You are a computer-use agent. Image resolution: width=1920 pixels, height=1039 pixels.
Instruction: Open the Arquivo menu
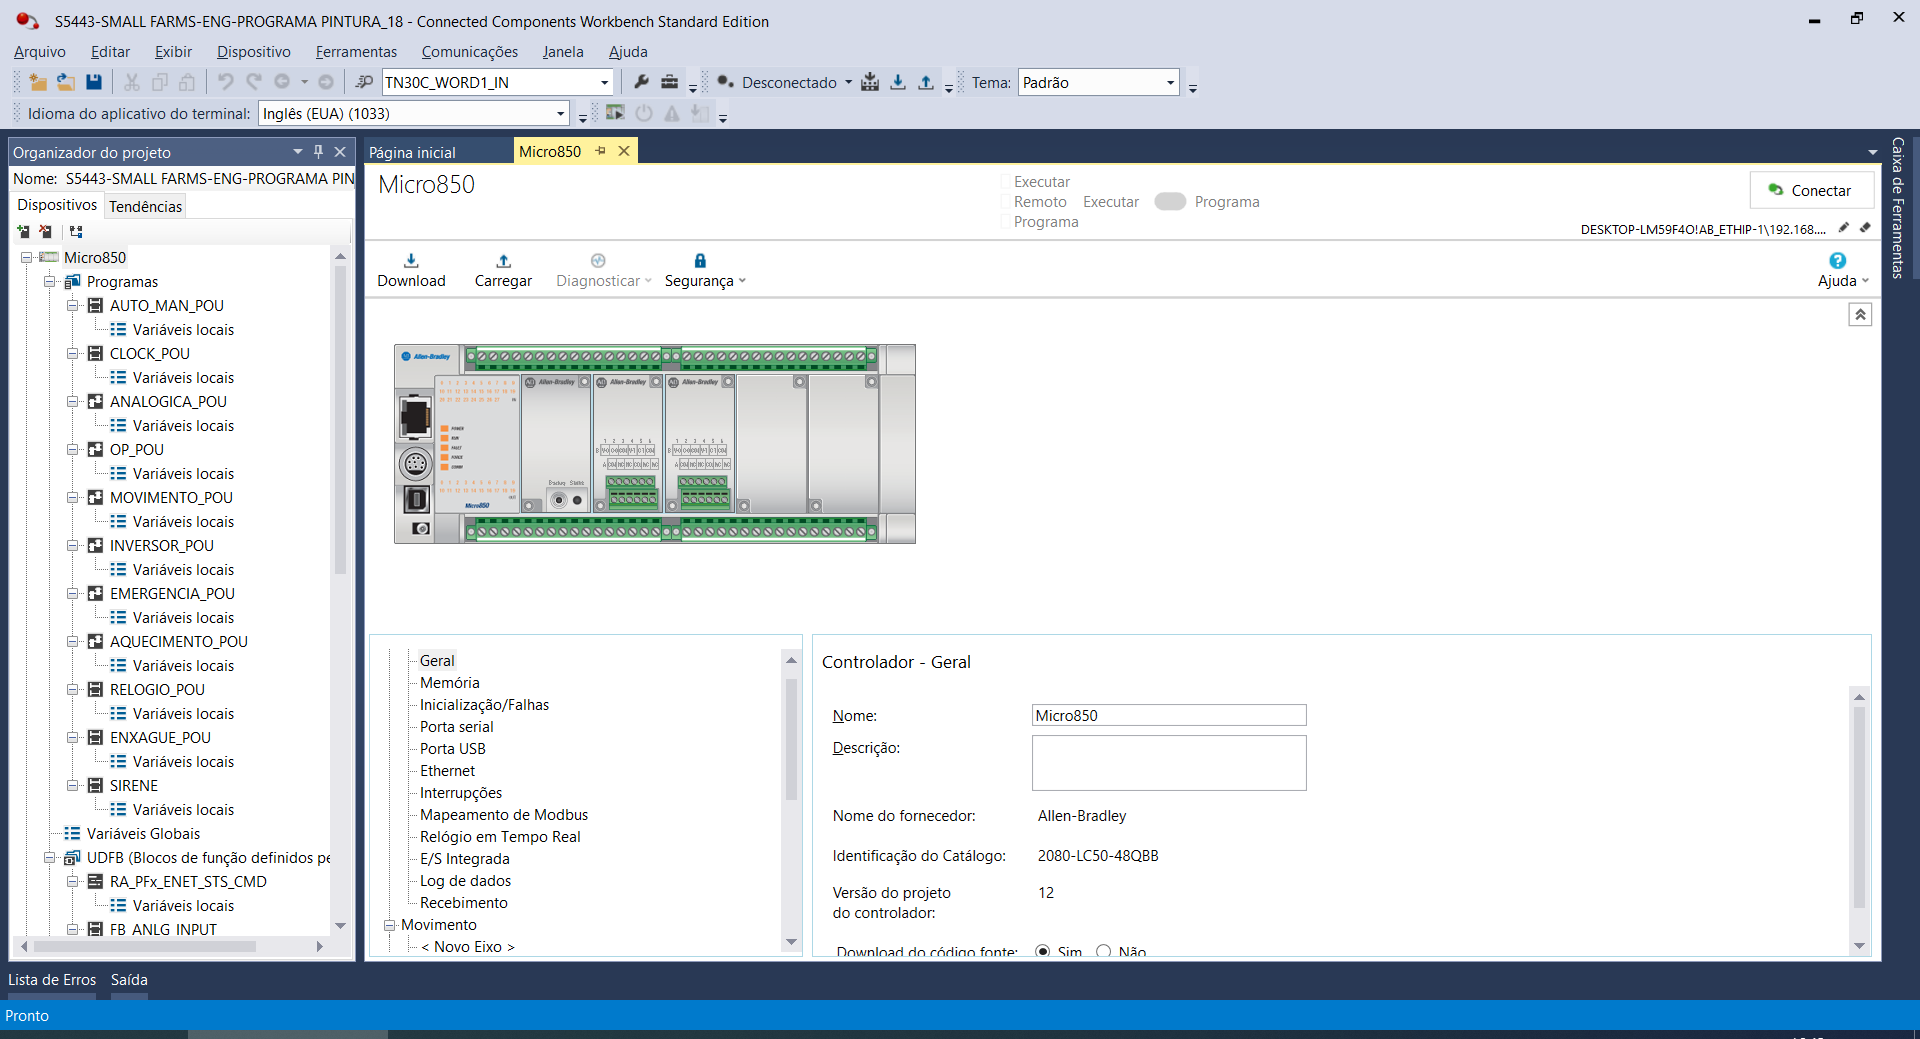[40, 52]
